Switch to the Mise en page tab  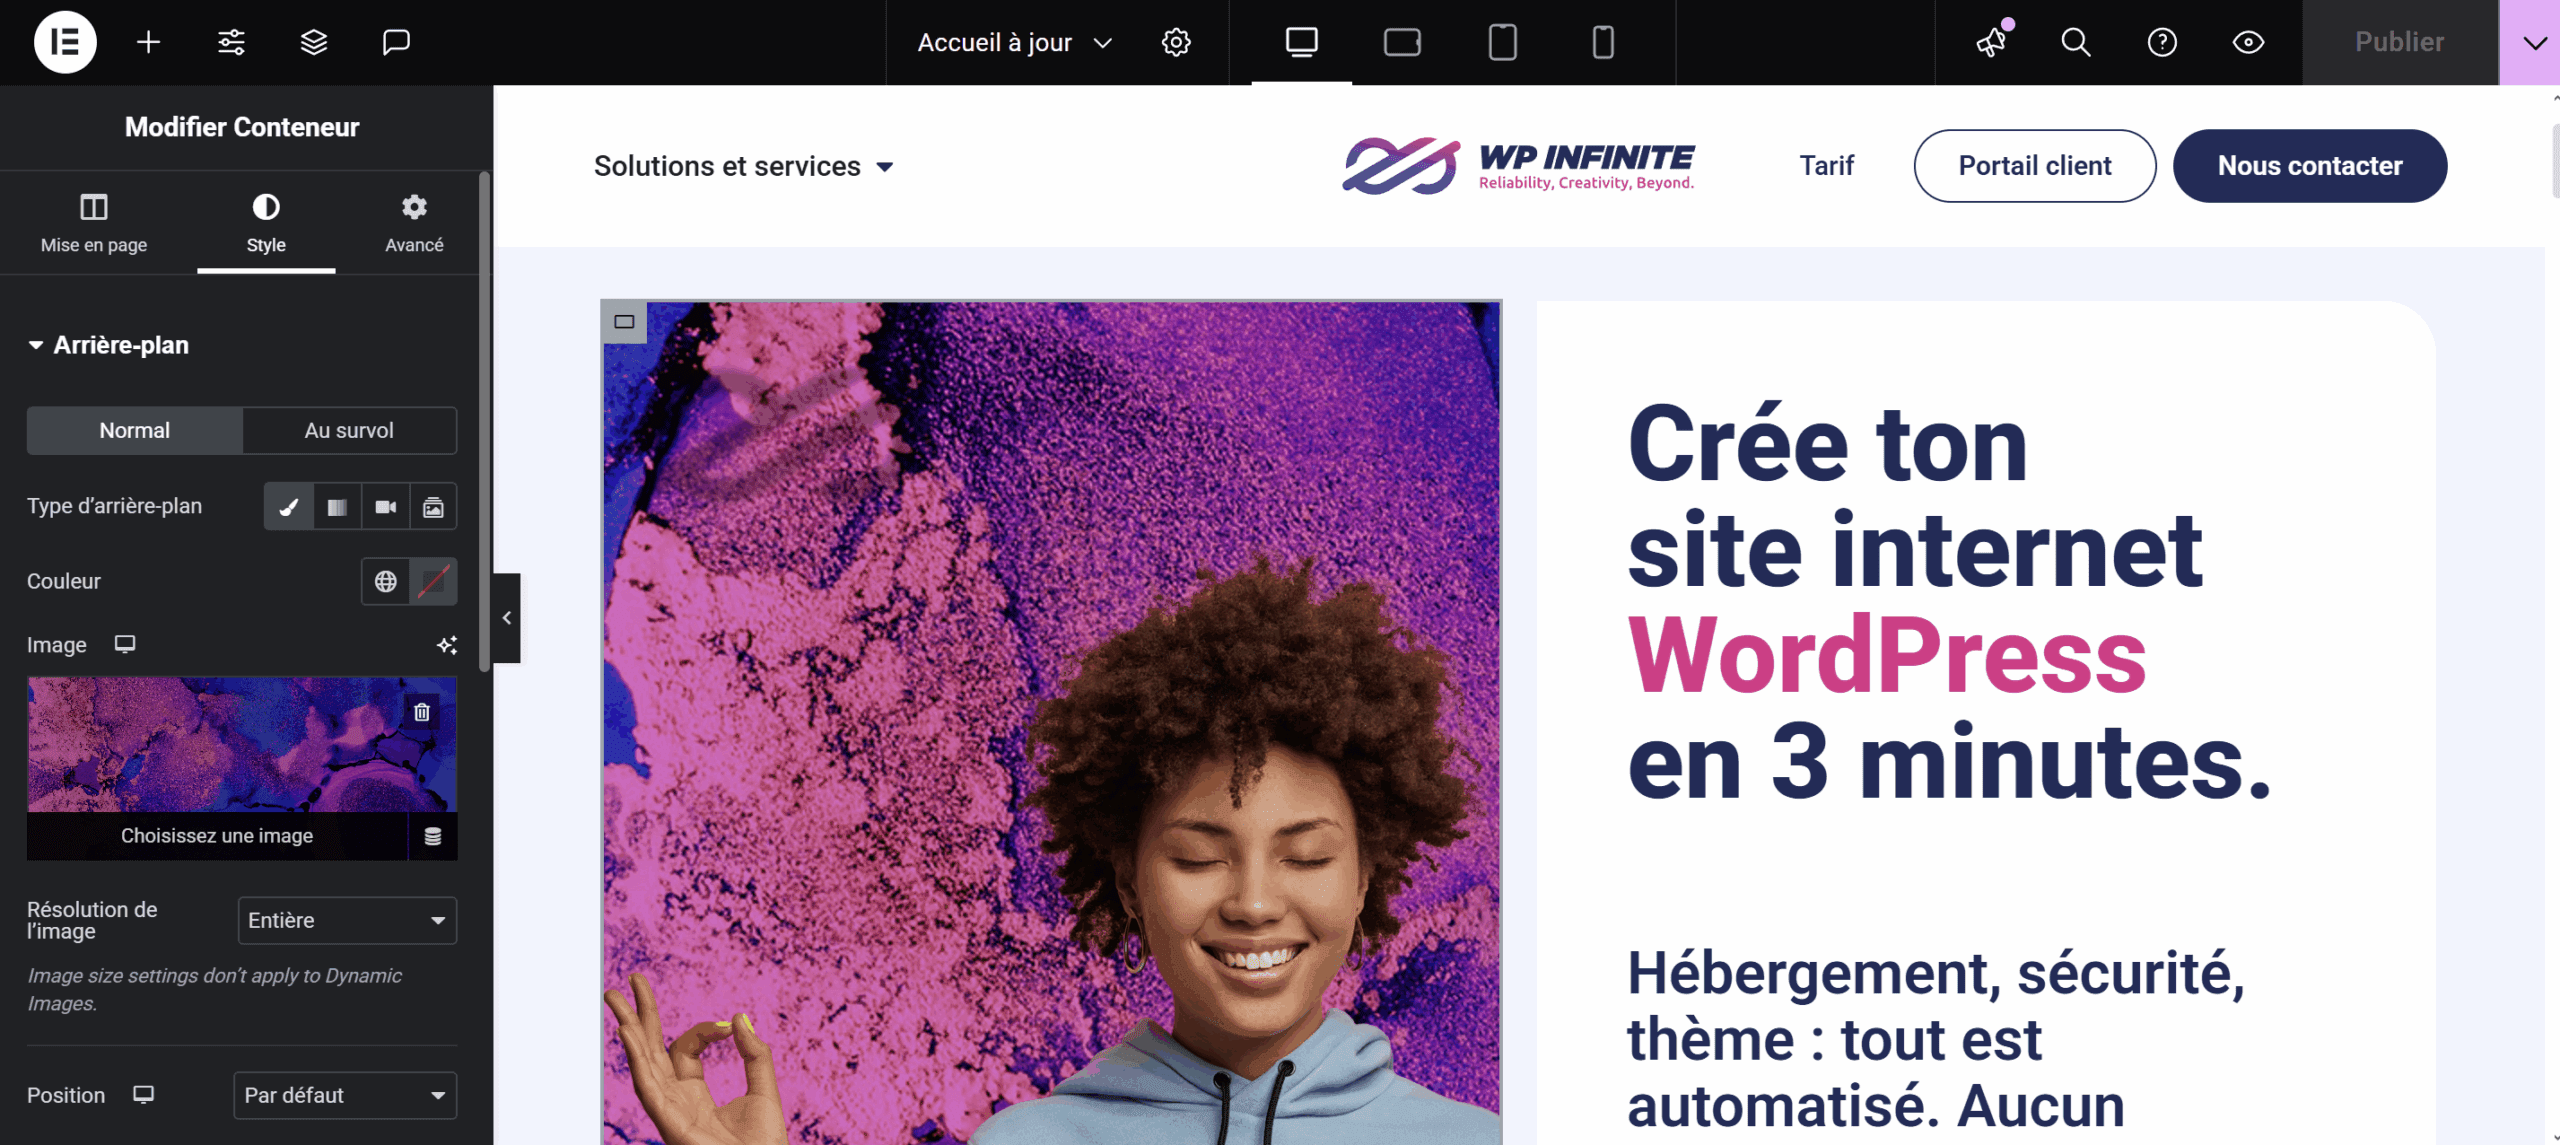[94, 223]
